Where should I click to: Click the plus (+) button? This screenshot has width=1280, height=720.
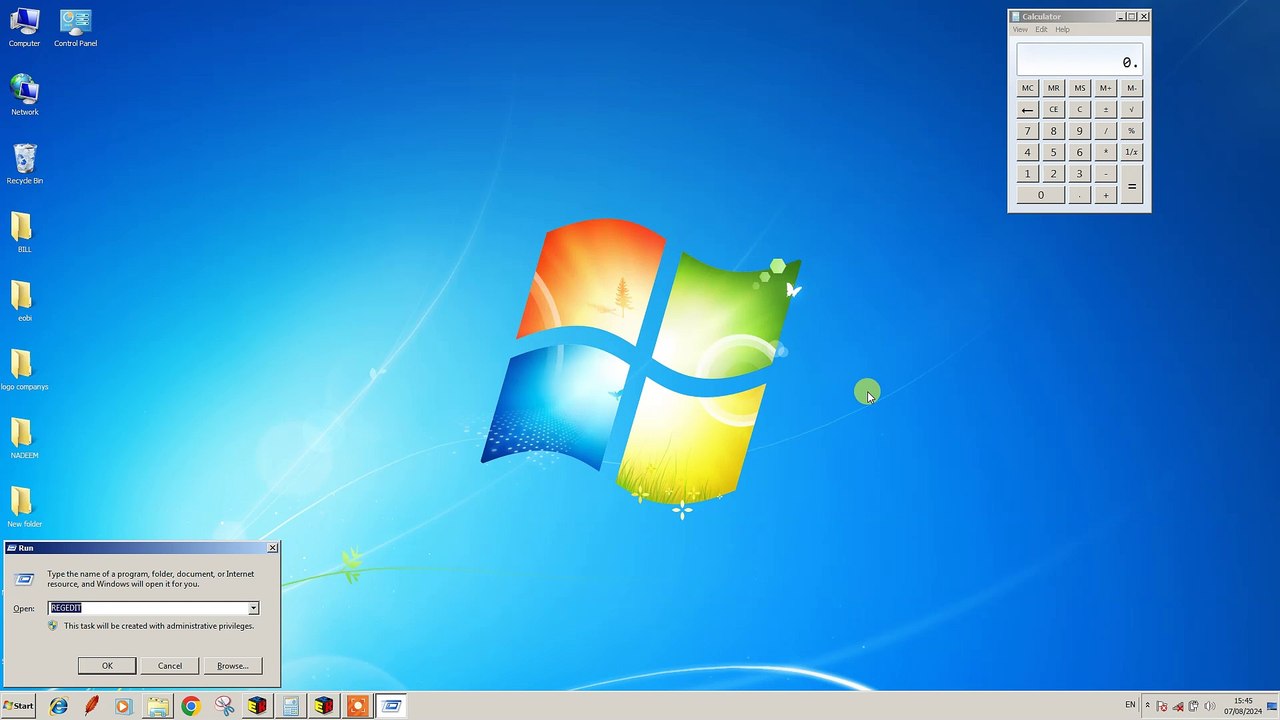1105,195
